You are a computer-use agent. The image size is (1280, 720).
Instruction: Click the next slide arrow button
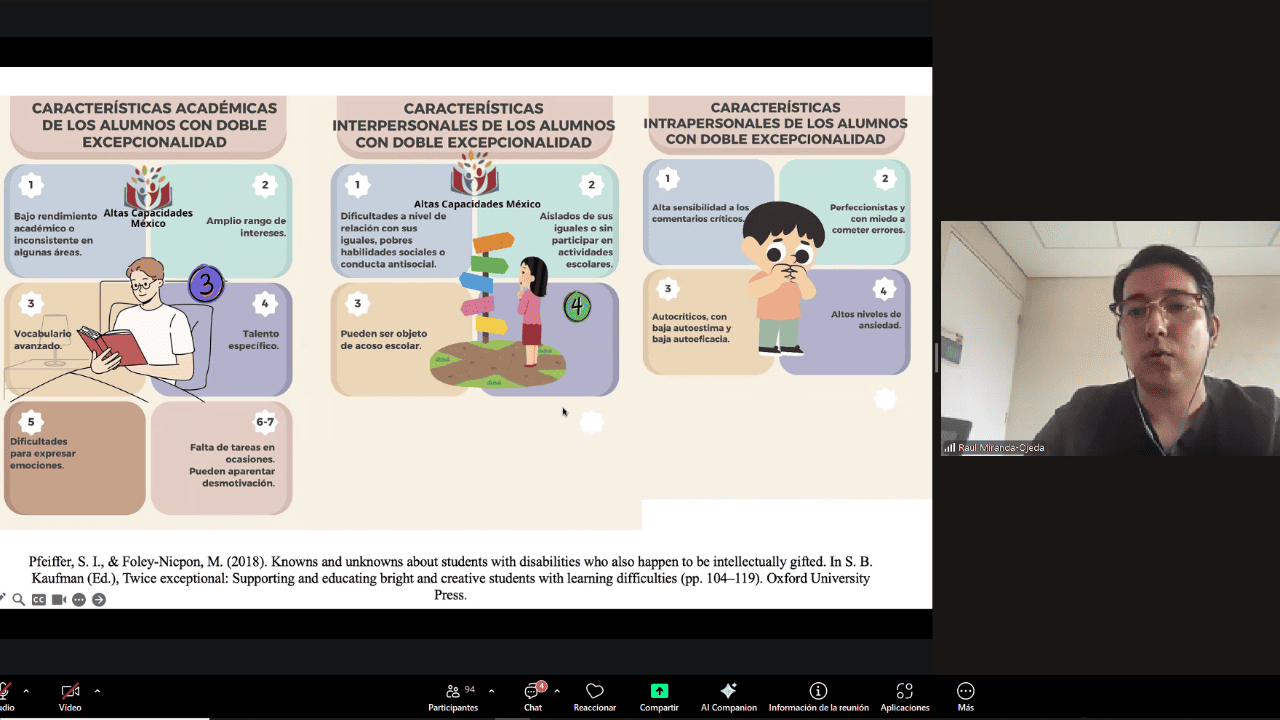click(99, 600)
